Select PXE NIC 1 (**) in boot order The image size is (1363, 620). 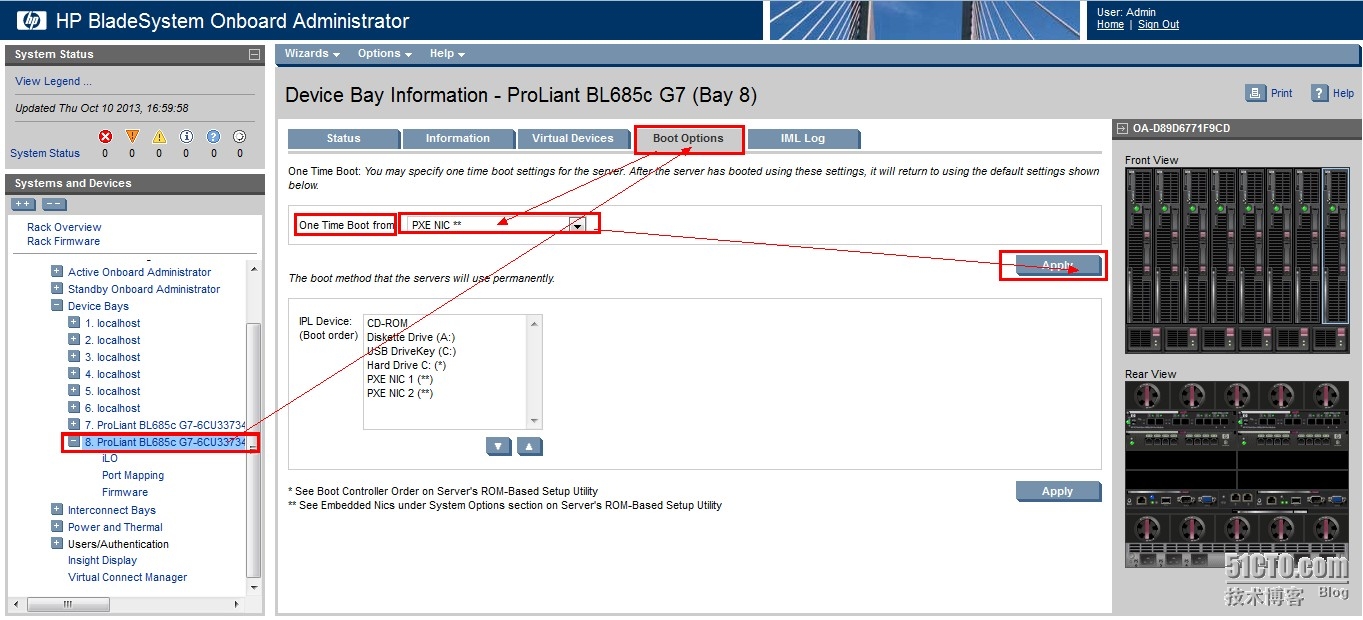pos(400,379)
